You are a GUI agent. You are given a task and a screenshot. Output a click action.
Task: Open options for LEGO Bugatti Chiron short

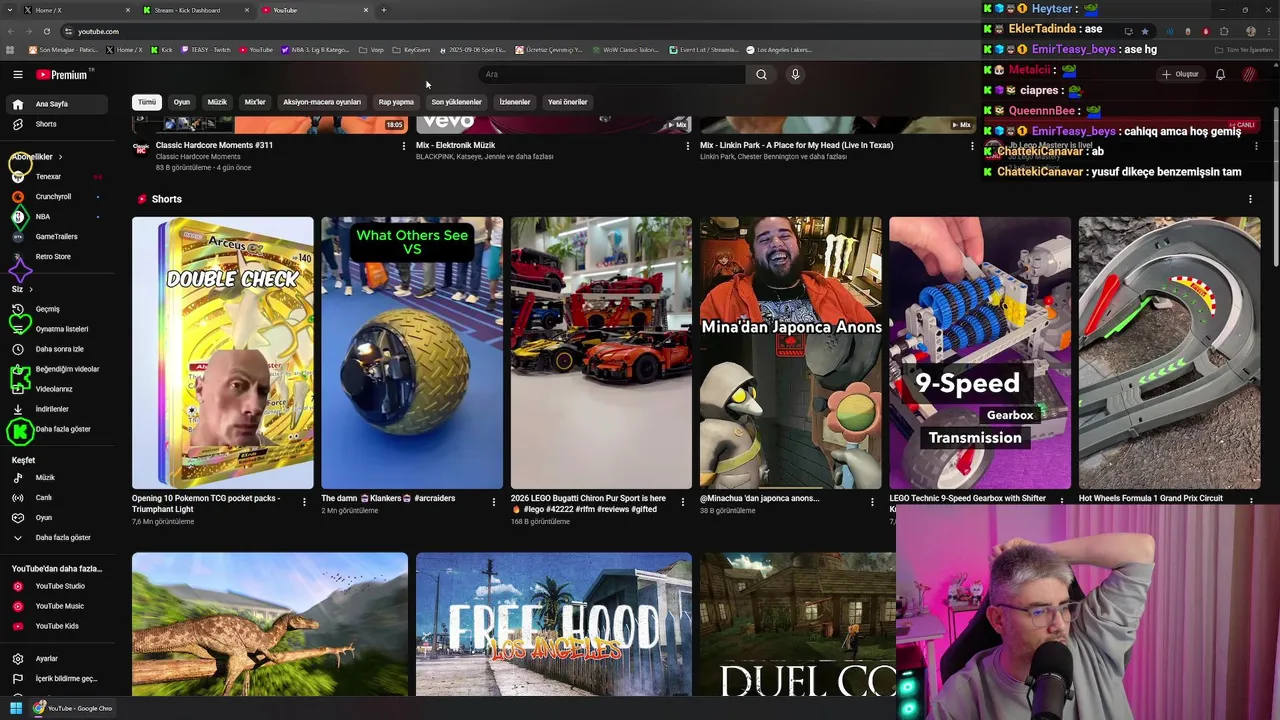coord(683,502)
